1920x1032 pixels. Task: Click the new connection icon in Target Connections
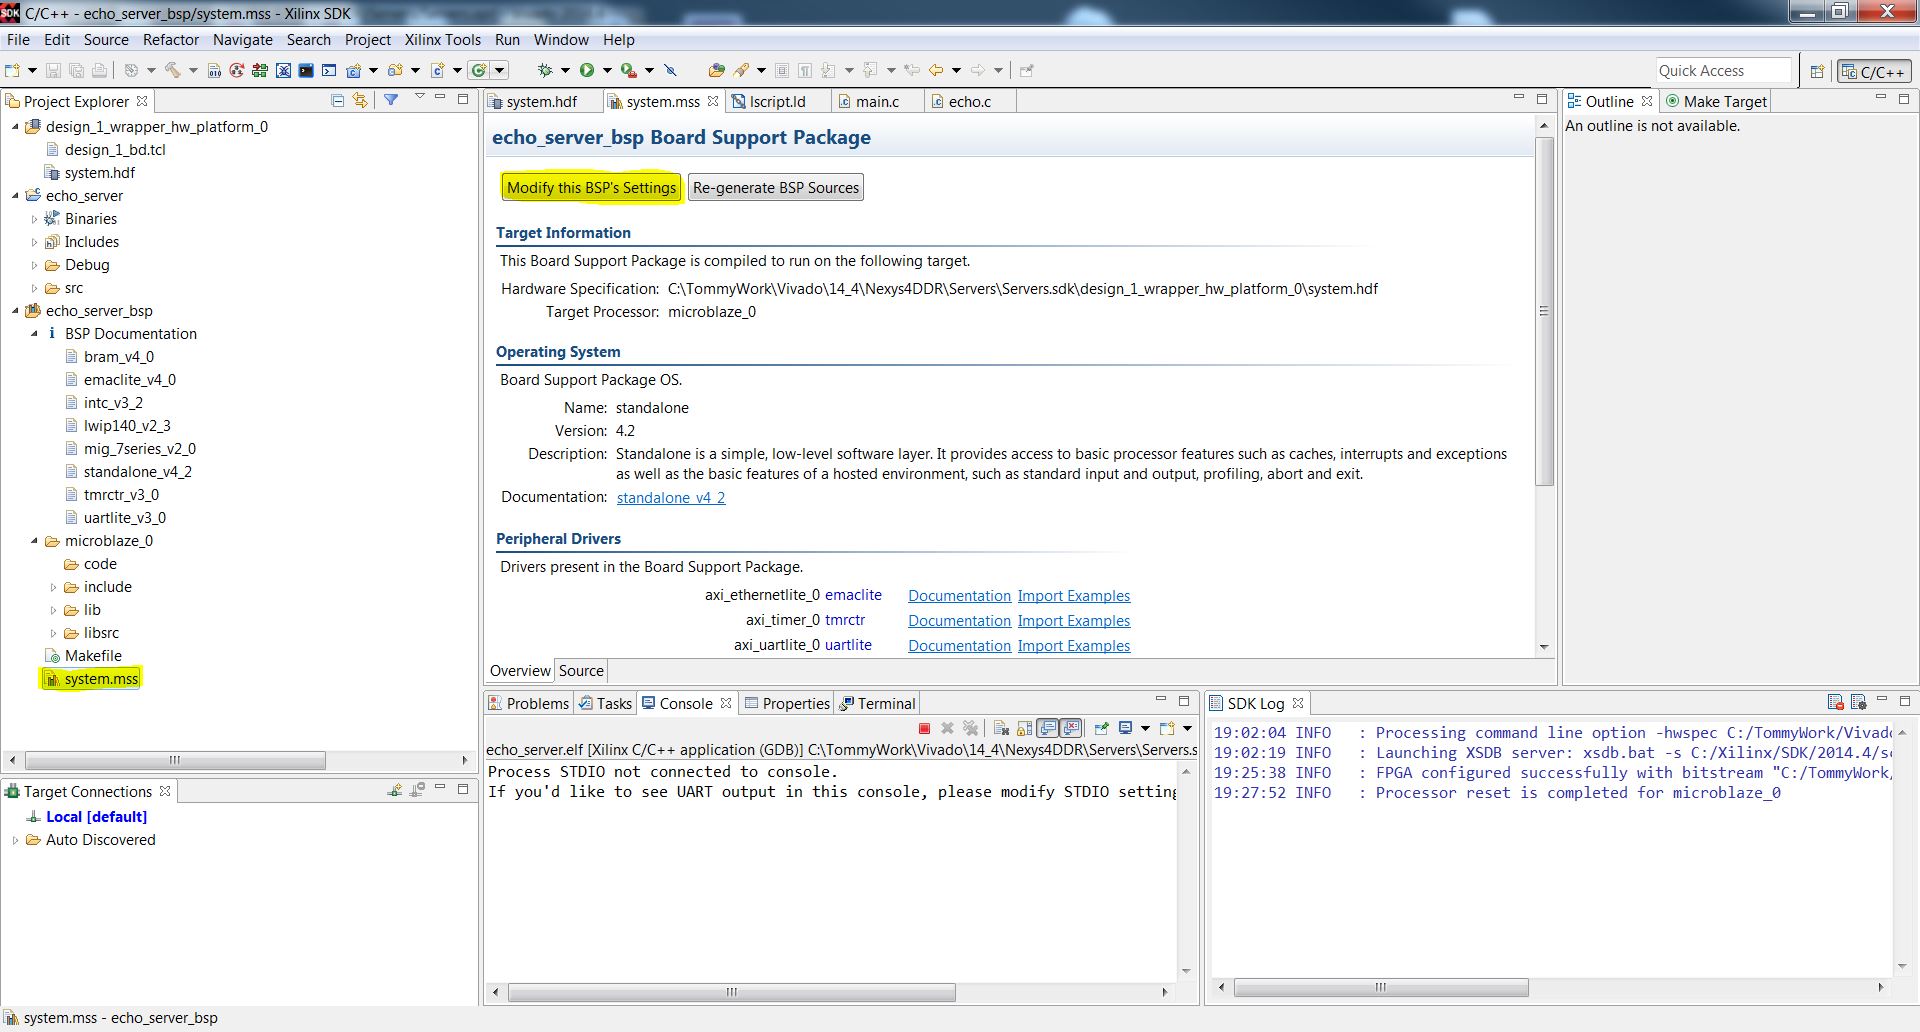pos(395,790)
